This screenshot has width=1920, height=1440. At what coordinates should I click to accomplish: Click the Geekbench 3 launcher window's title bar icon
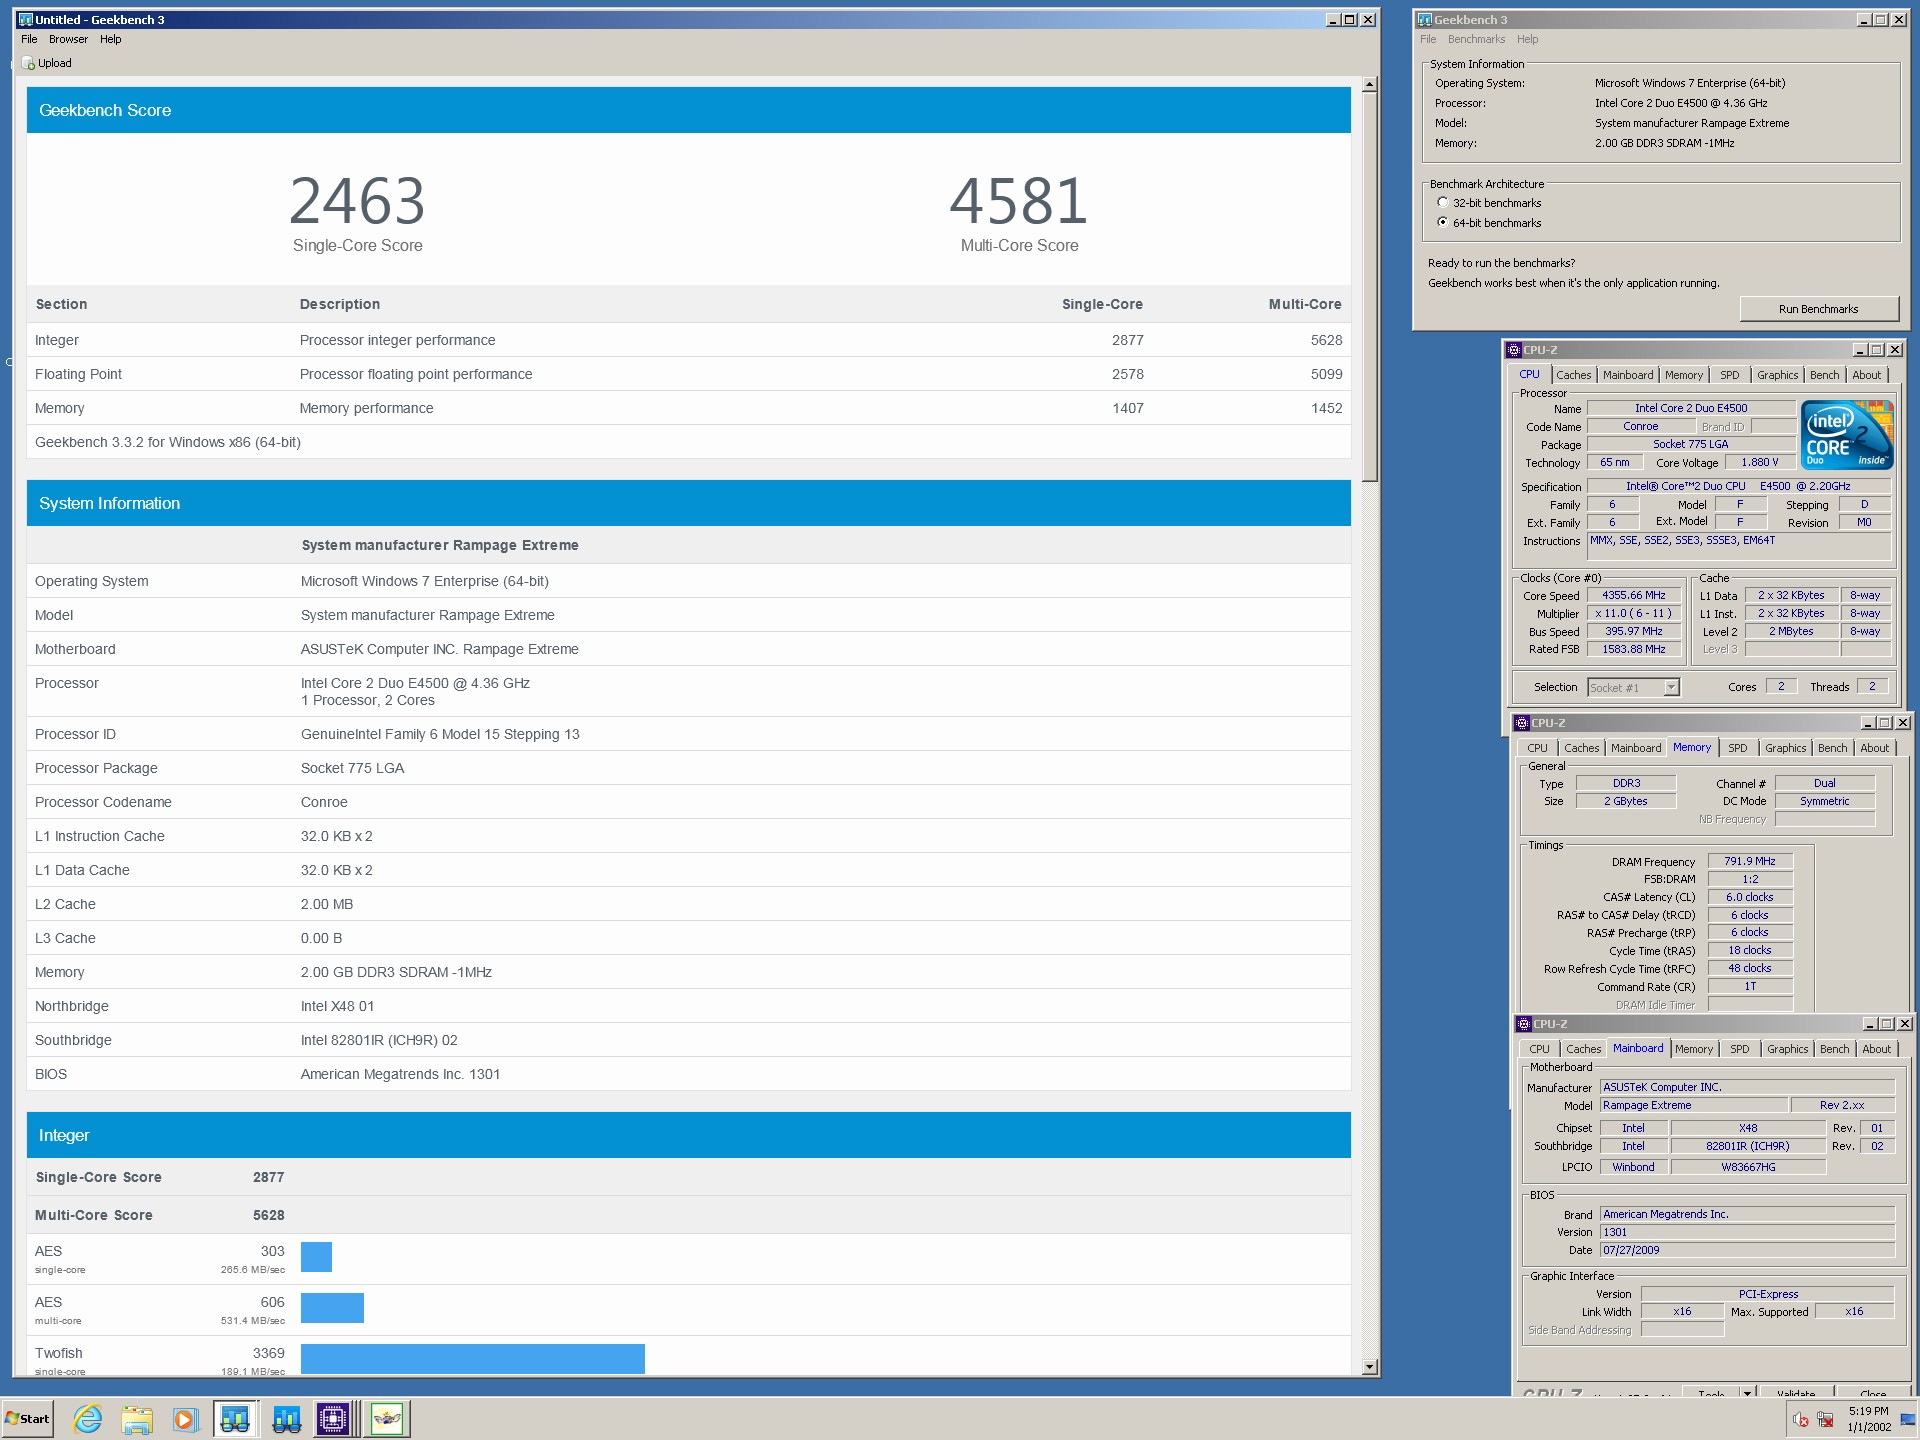click(x=1425, y=19)
